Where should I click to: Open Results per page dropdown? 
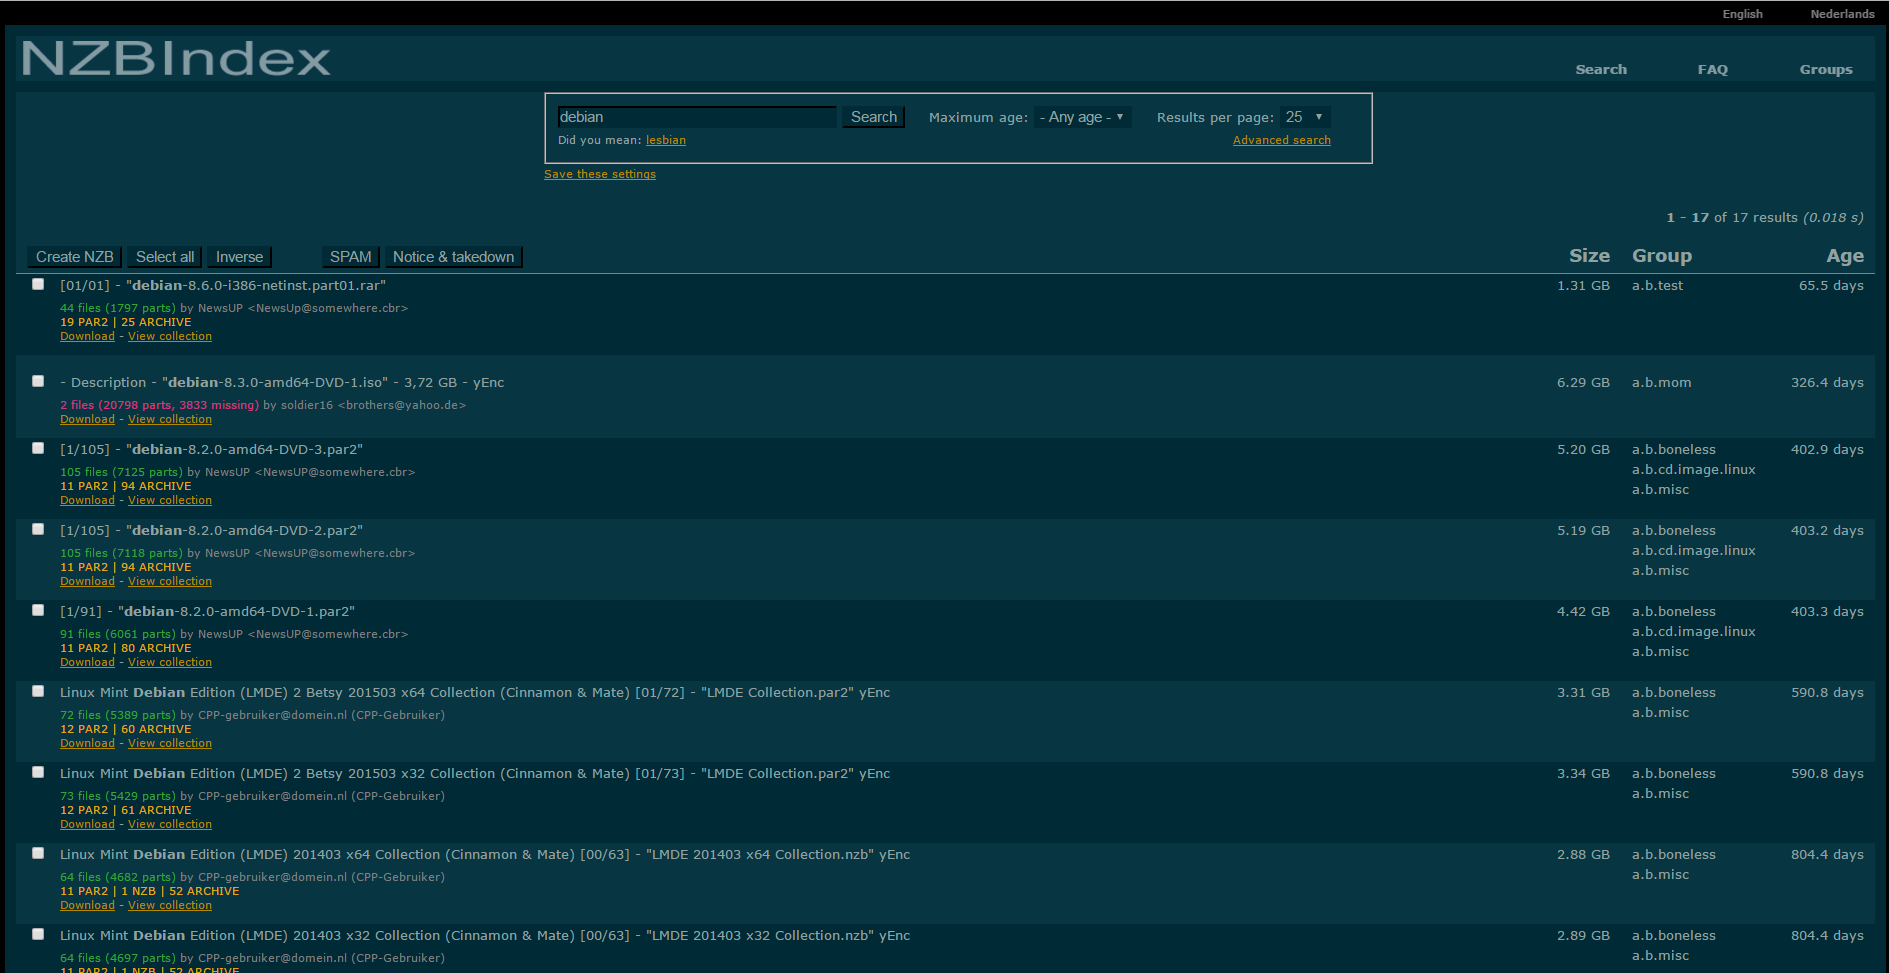tap(1305, 117)
